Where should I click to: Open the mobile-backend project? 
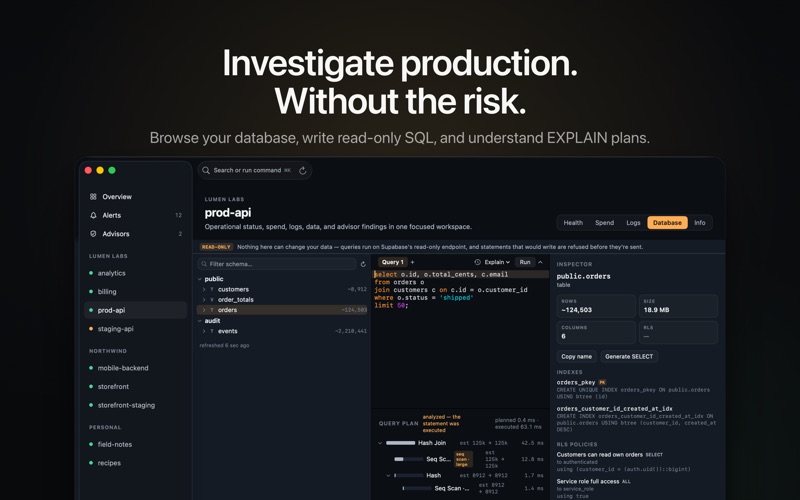pyautogui.click(x=136, y=368)
